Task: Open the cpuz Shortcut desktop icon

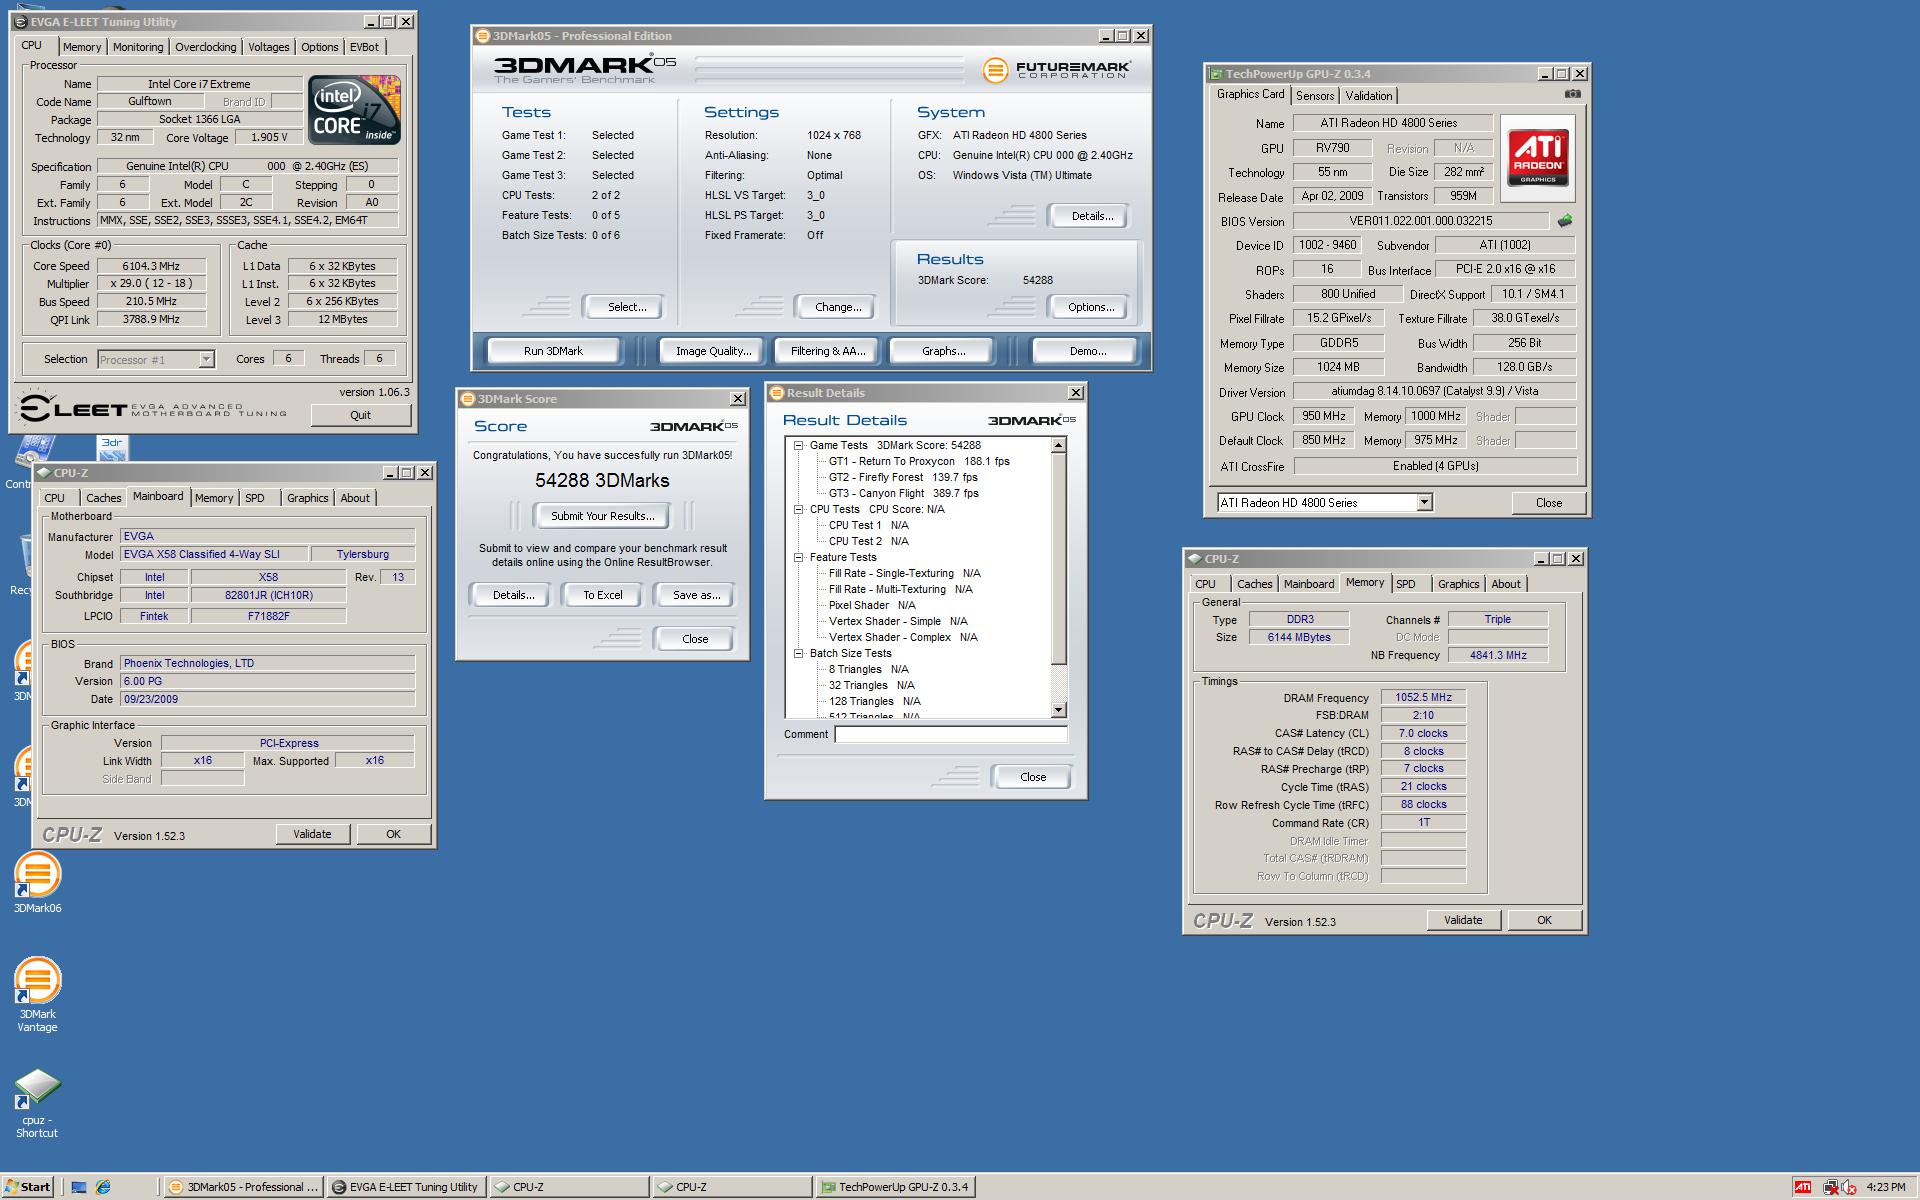Action: pos(37,1104)
